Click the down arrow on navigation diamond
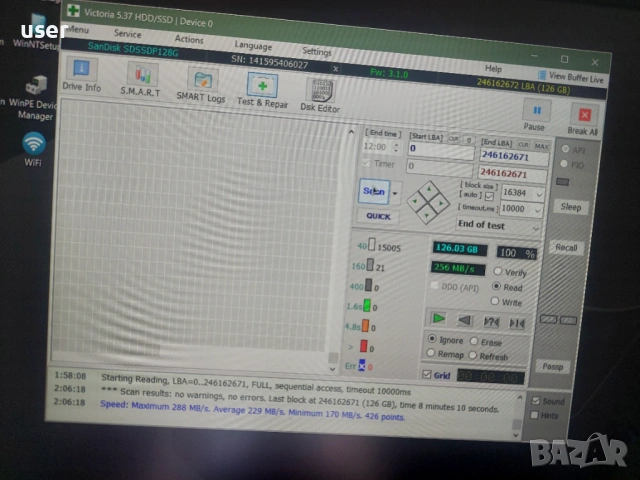 (427, 215)
